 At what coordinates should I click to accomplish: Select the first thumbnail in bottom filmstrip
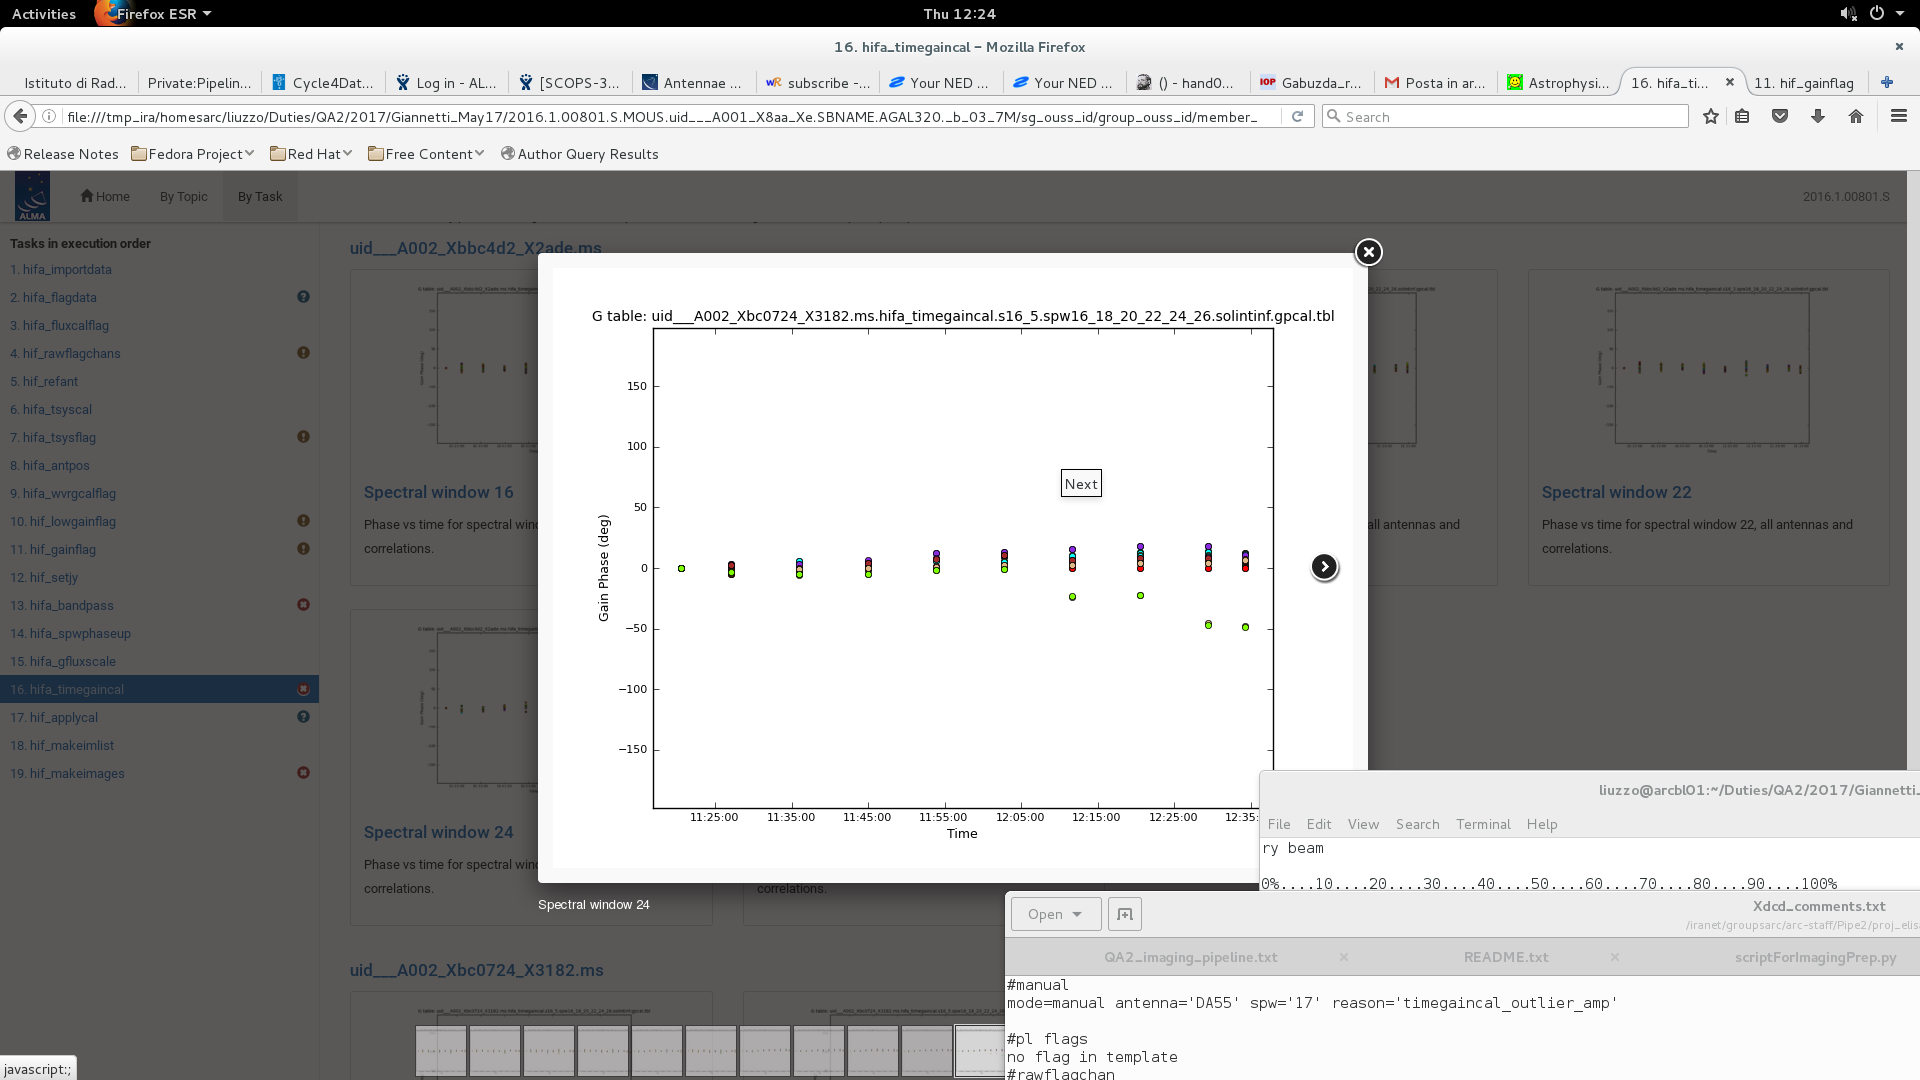[x=441, y=1051]
